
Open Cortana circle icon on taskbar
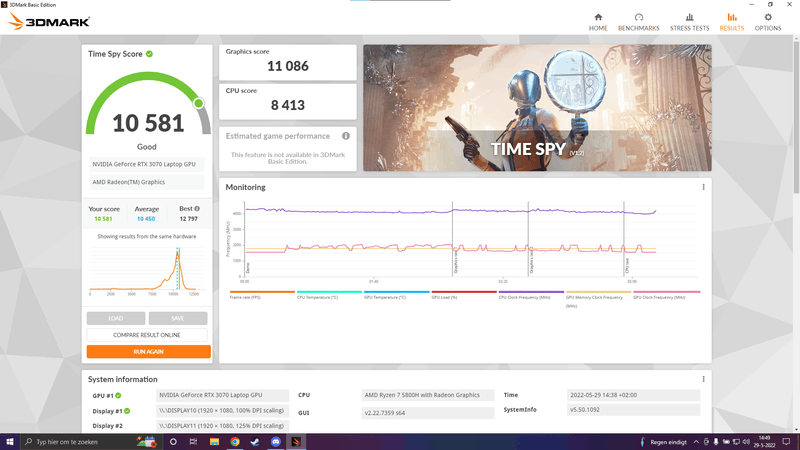click(x=173, y=442)
